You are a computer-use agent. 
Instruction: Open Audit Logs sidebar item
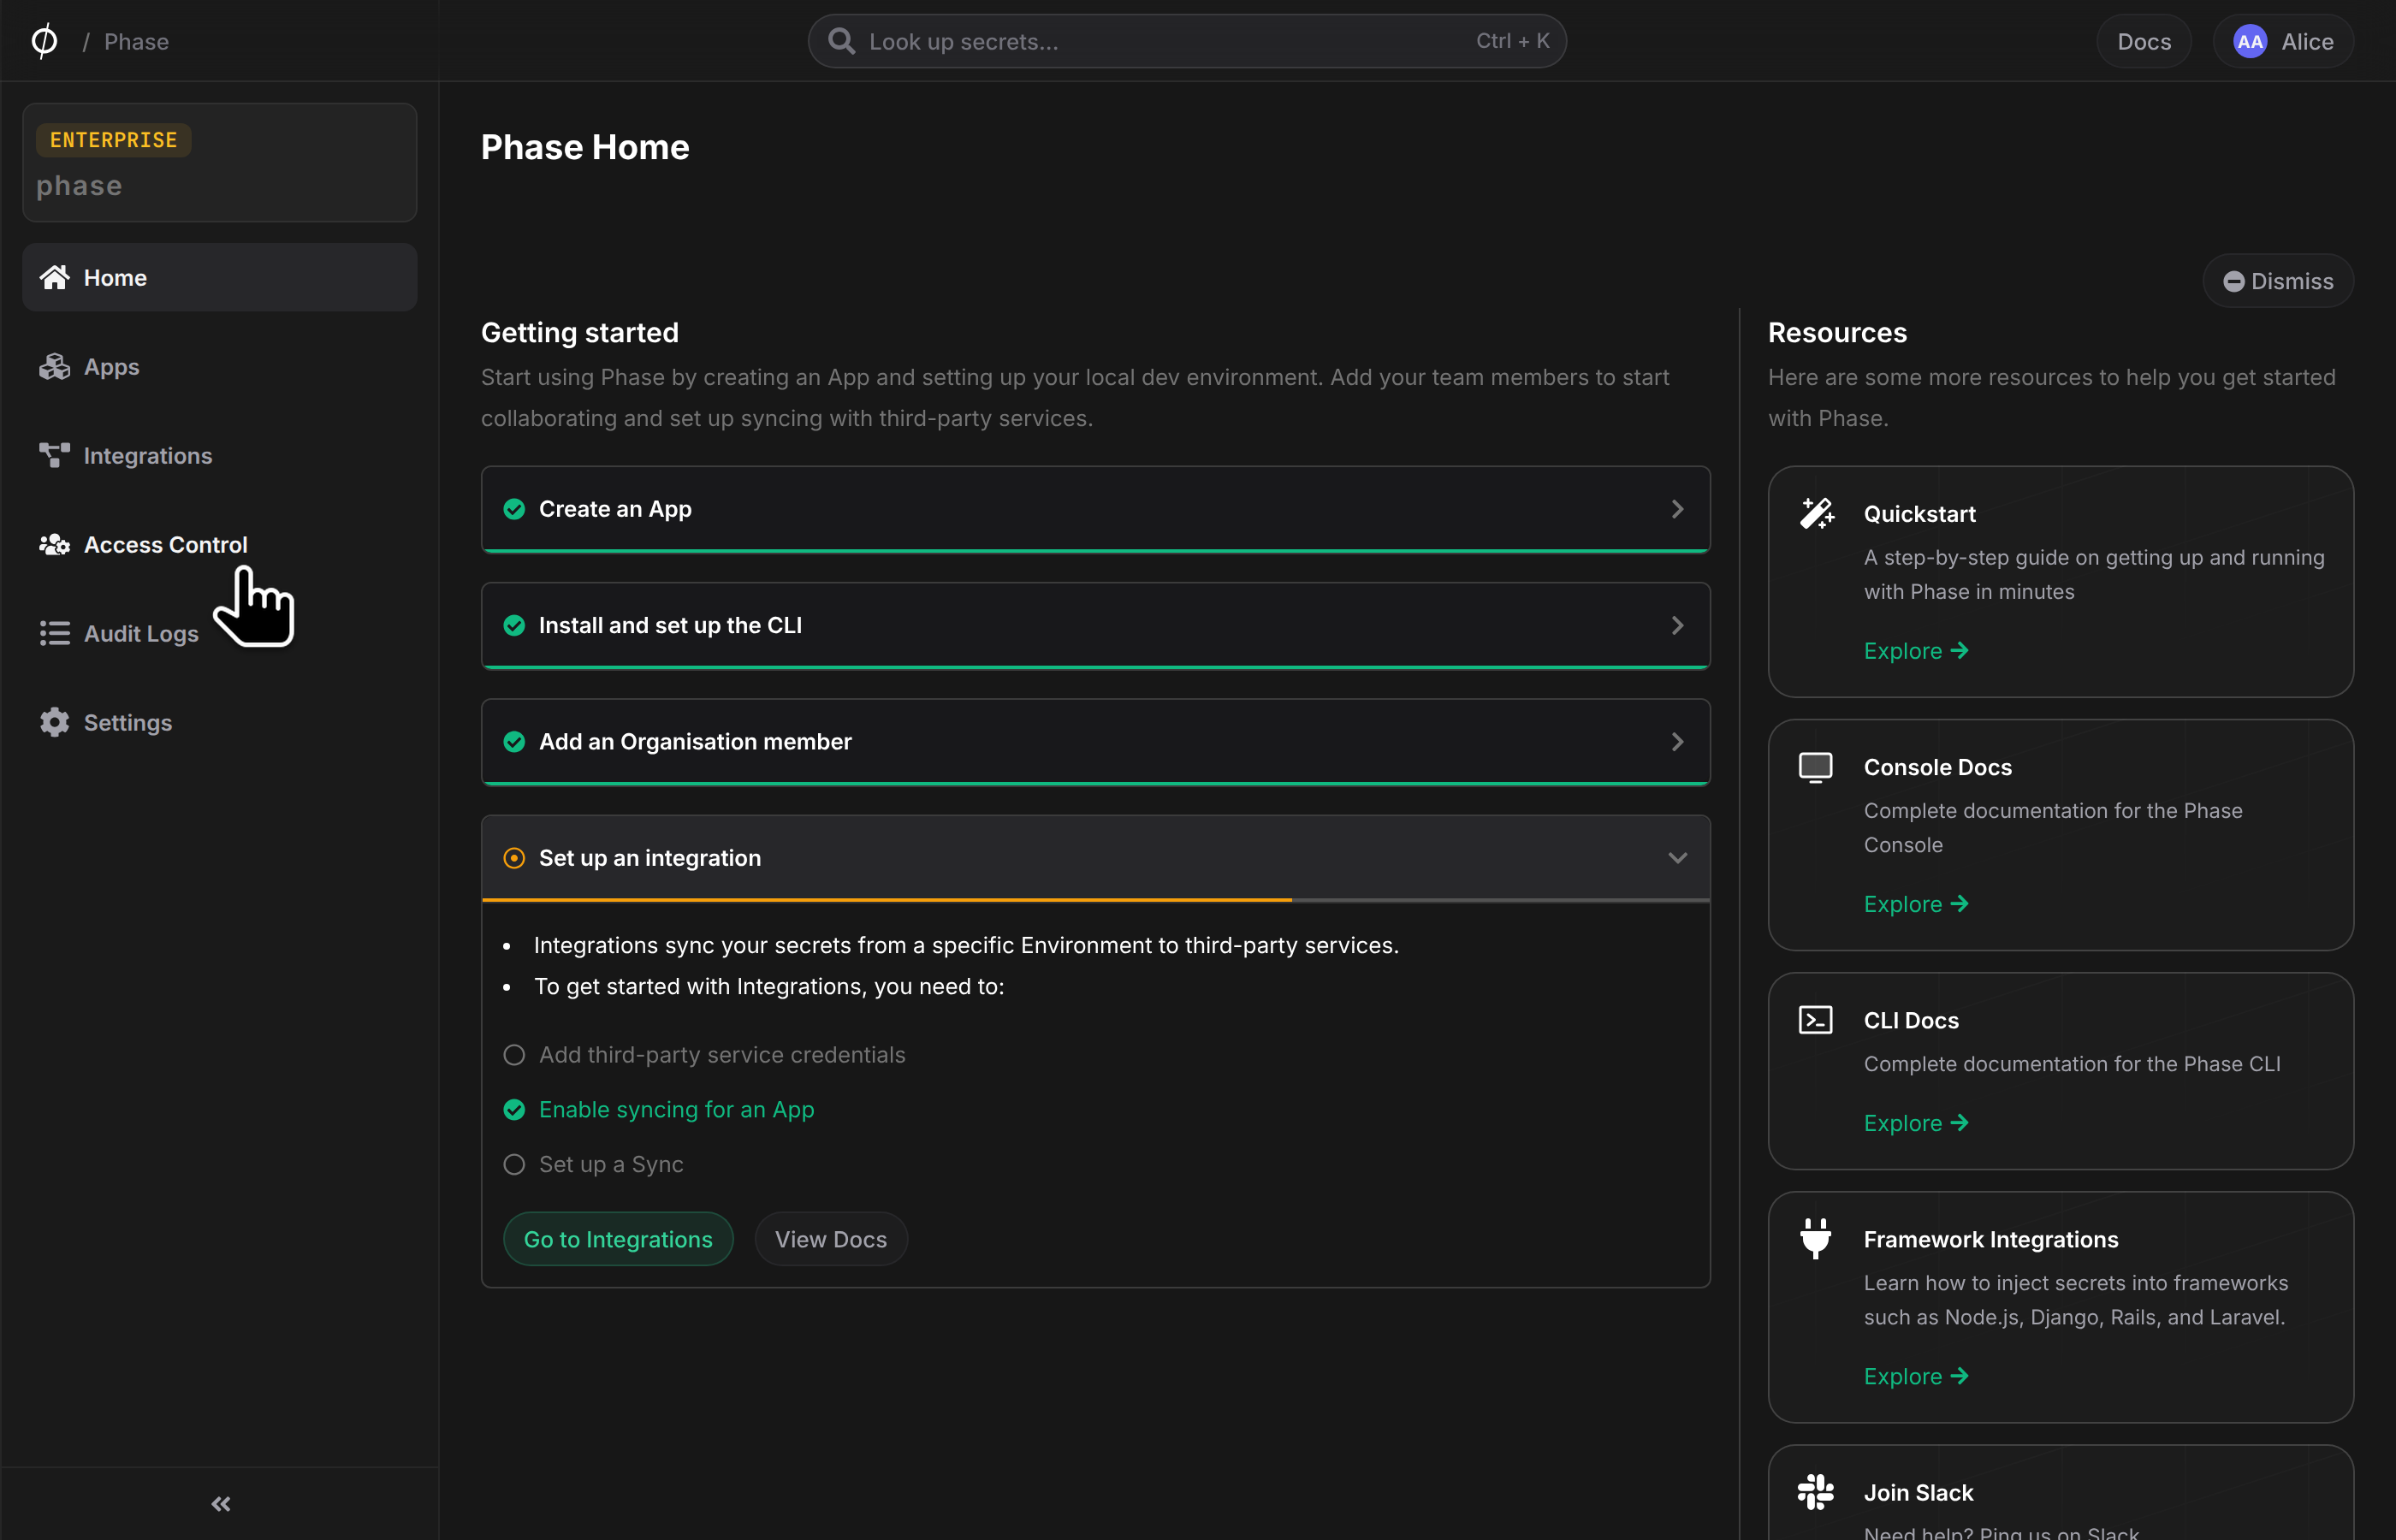[220, 634]
